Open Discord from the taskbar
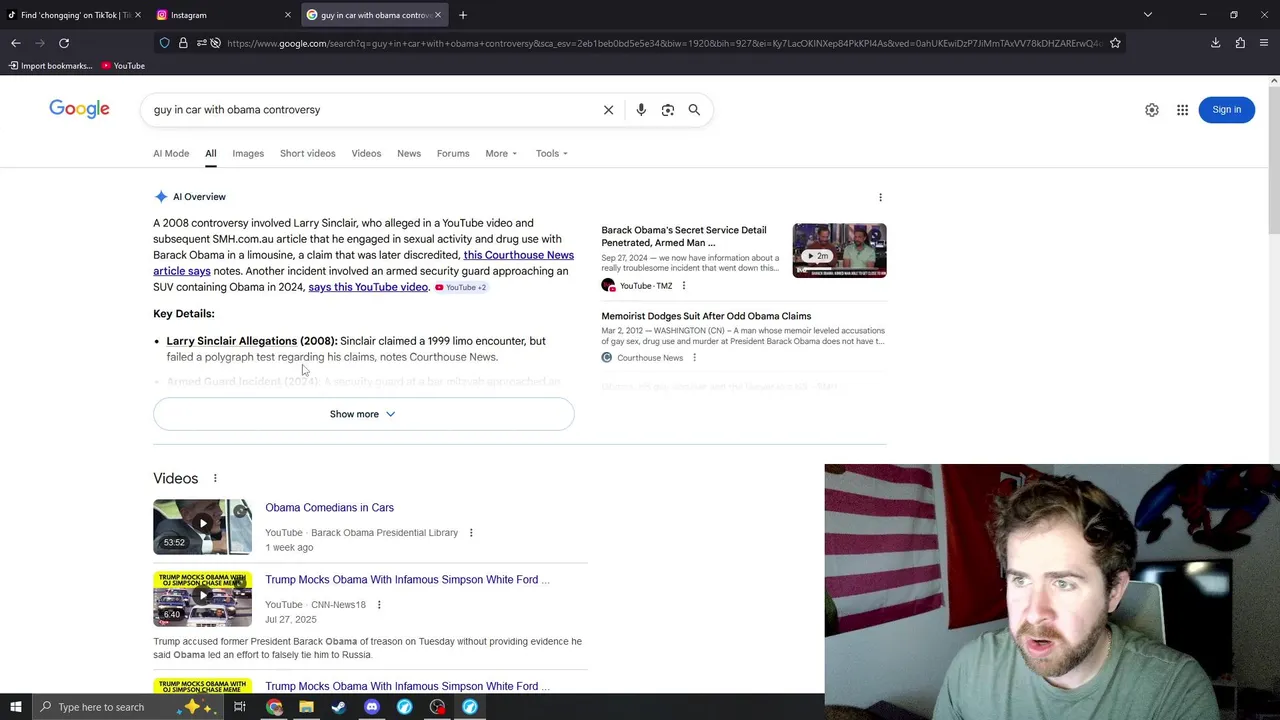Image resolution: width=1280 pixels, height=720 pixels. 372,707
